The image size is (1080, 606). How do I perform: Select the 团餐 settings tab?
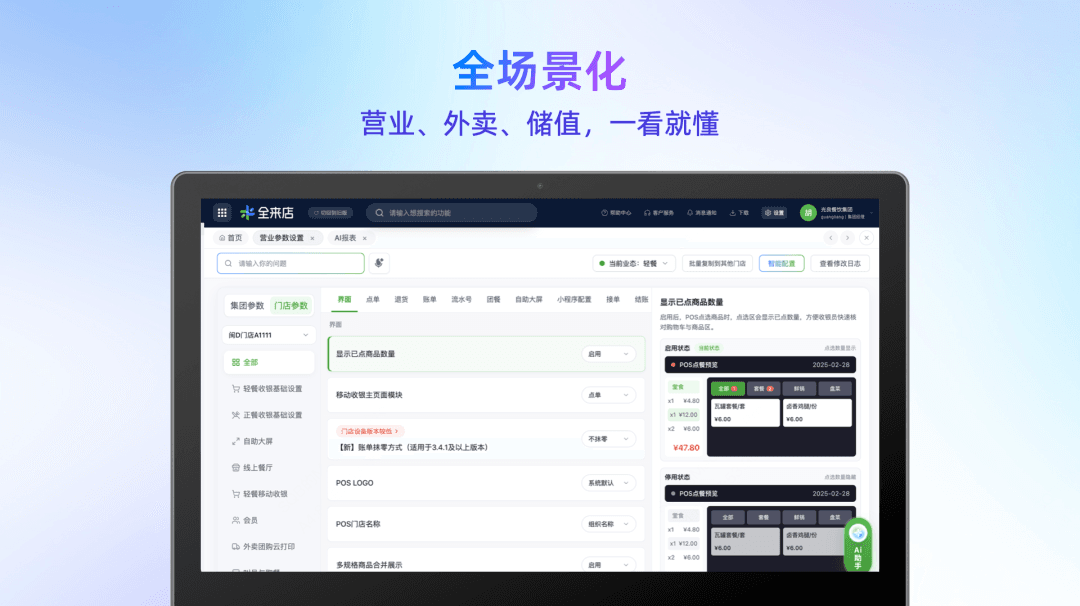493,300
